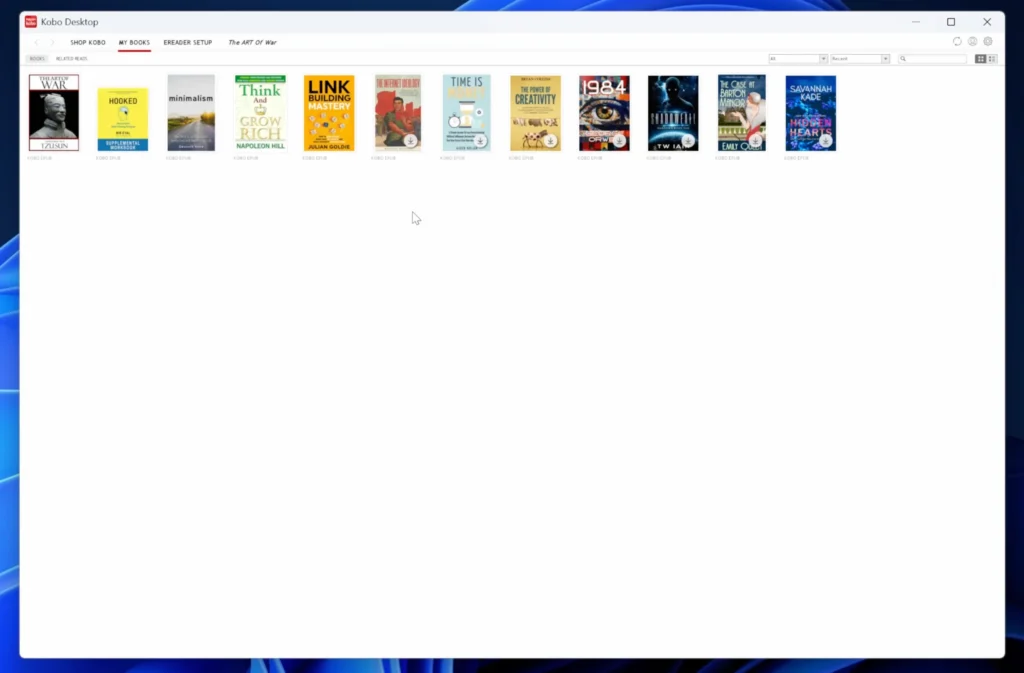Open The Art of War book cover
Viewport: 1024px width, 673px height.
point(54,113)
